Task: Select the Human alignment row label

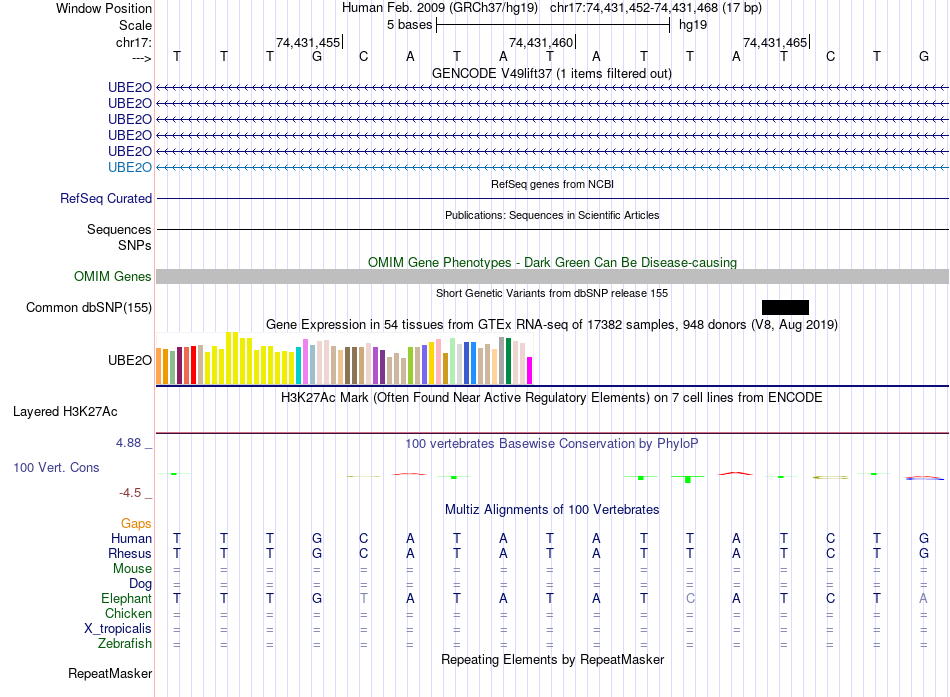Action: [x=131, y=538]
